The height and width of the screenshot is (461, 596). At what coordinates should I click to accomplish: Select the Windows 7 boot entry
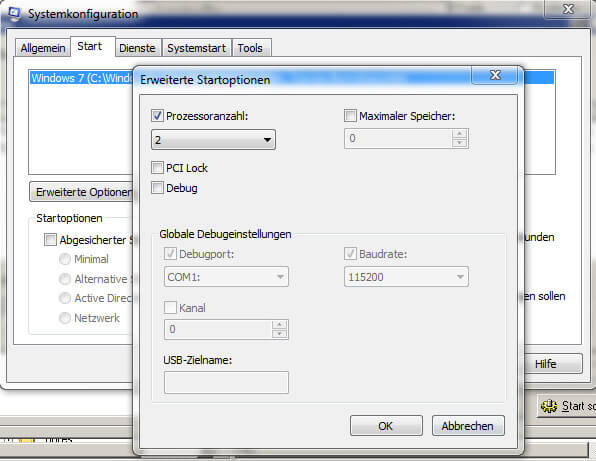tap(82, 78)
